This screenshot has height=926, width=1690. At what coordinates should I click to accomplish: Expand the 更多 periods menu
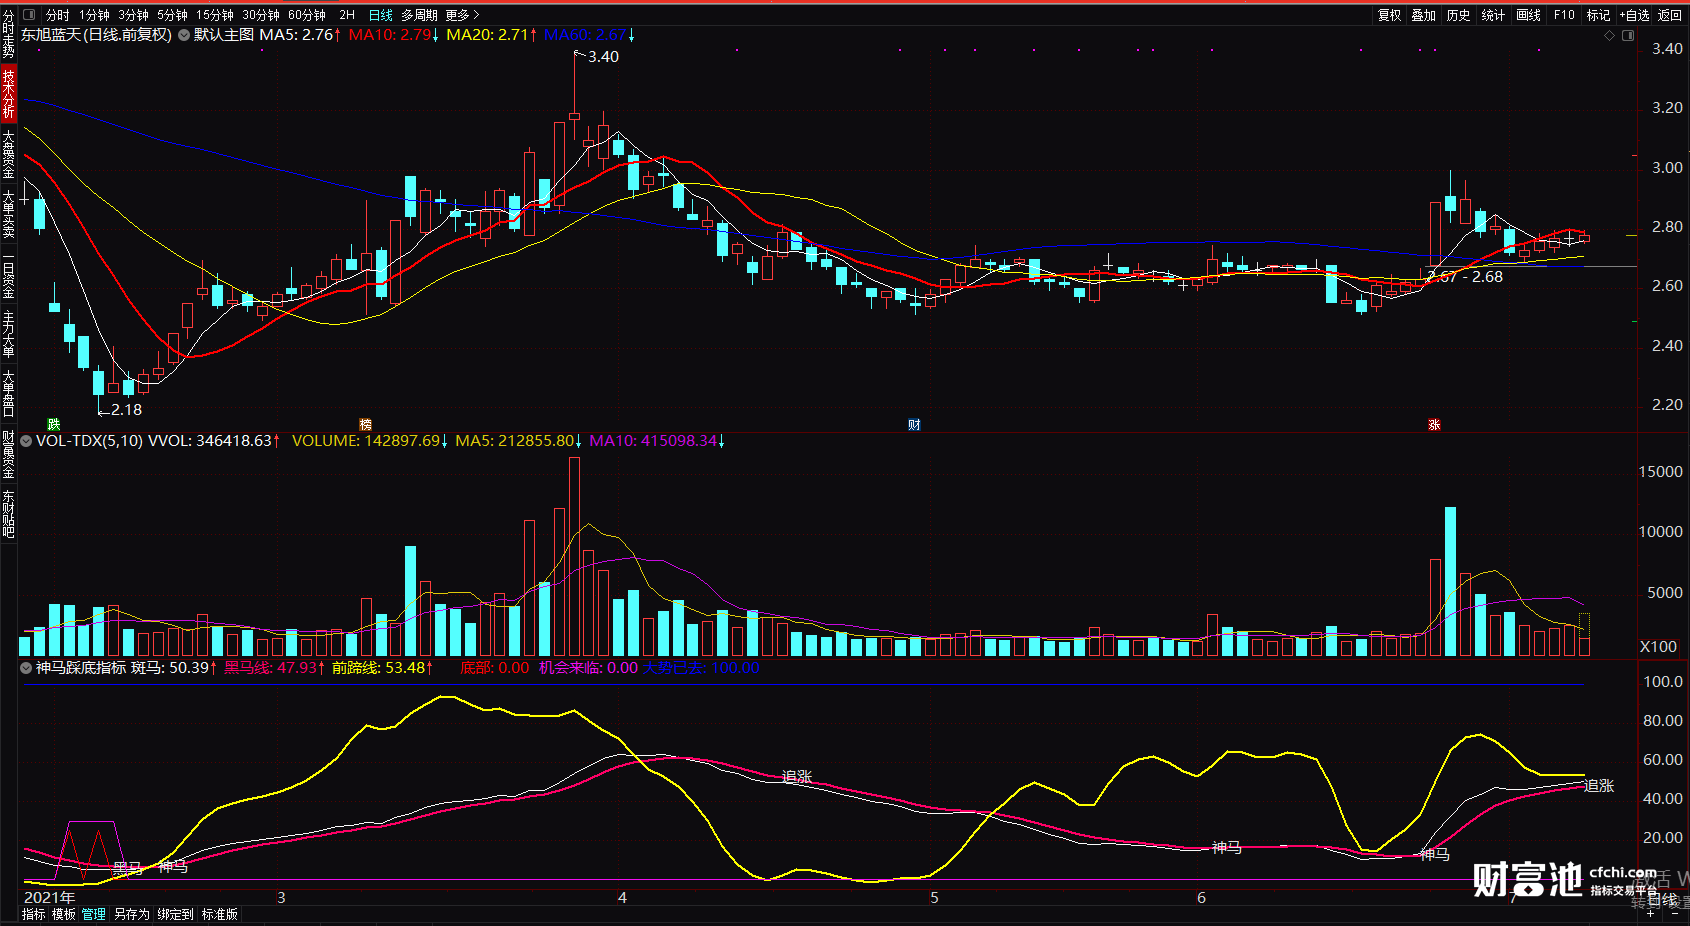462,15
